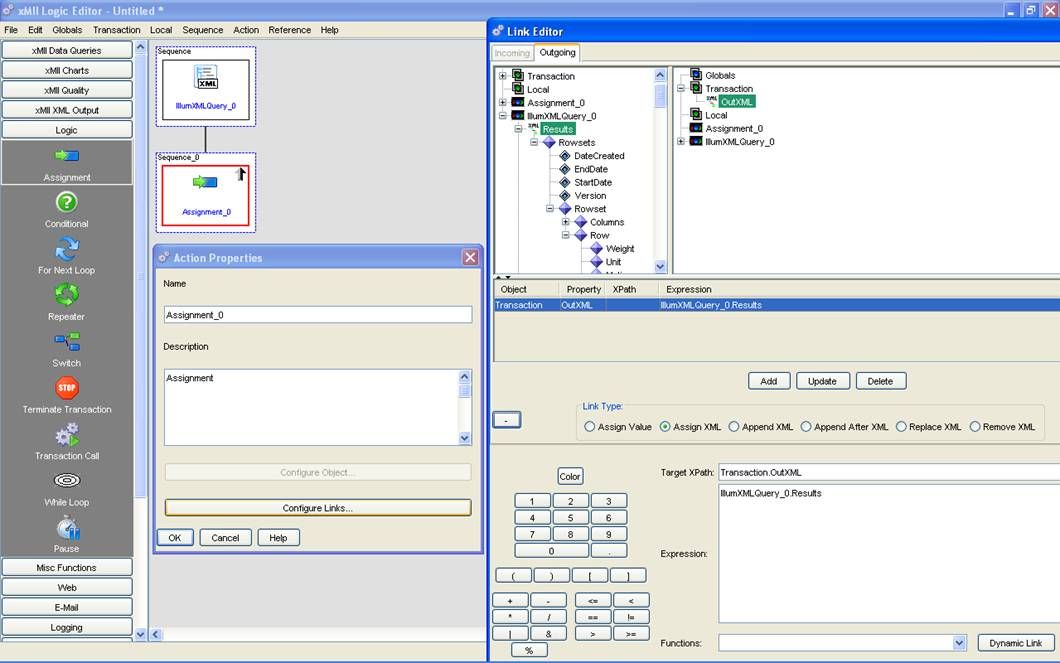Image resolution: width=1060 pixels, height=663 pixels.
Task: Click the Weight column icon under Row
Action: click(596, 249)
